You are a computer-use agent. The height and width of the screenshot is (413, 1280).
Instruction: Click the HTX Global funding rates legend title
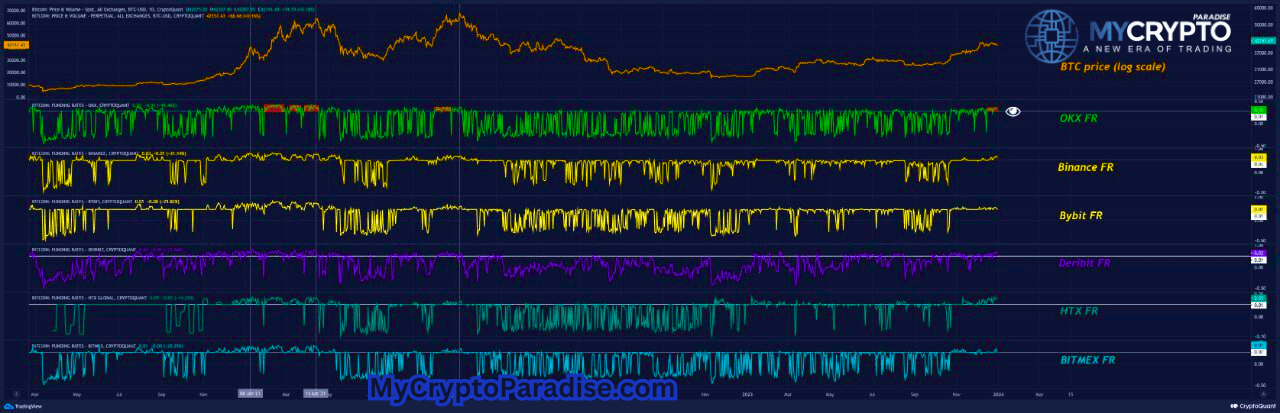point(90,298)
